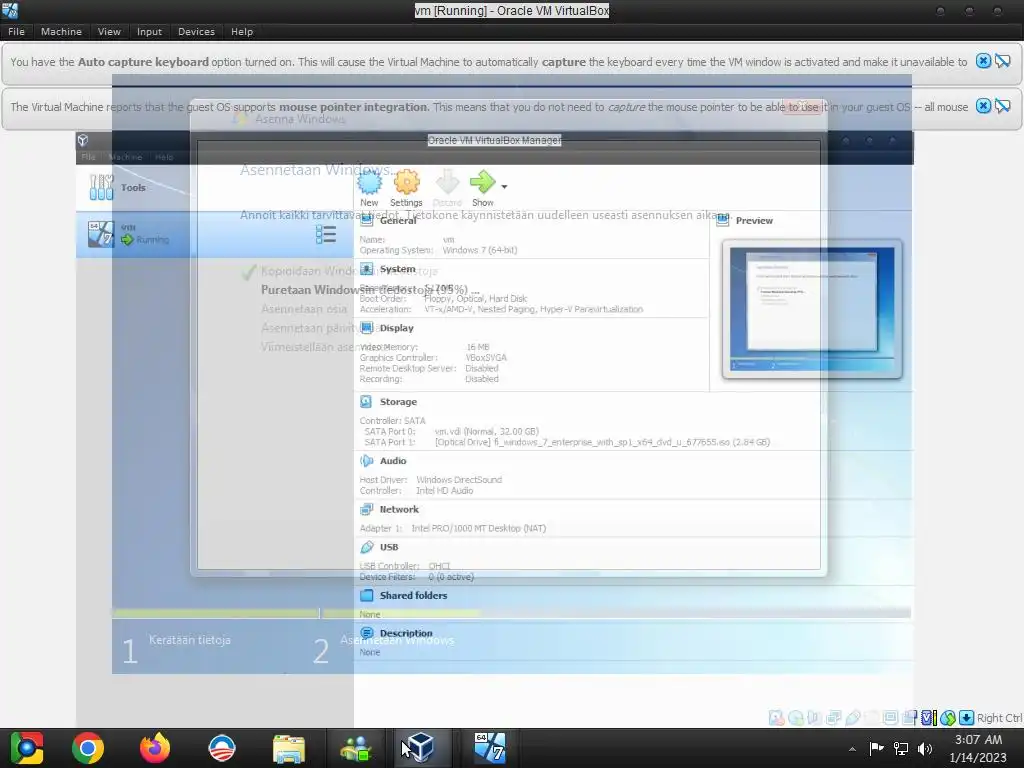
Task: Click the Discard toolbar icon
Action: 447,189
